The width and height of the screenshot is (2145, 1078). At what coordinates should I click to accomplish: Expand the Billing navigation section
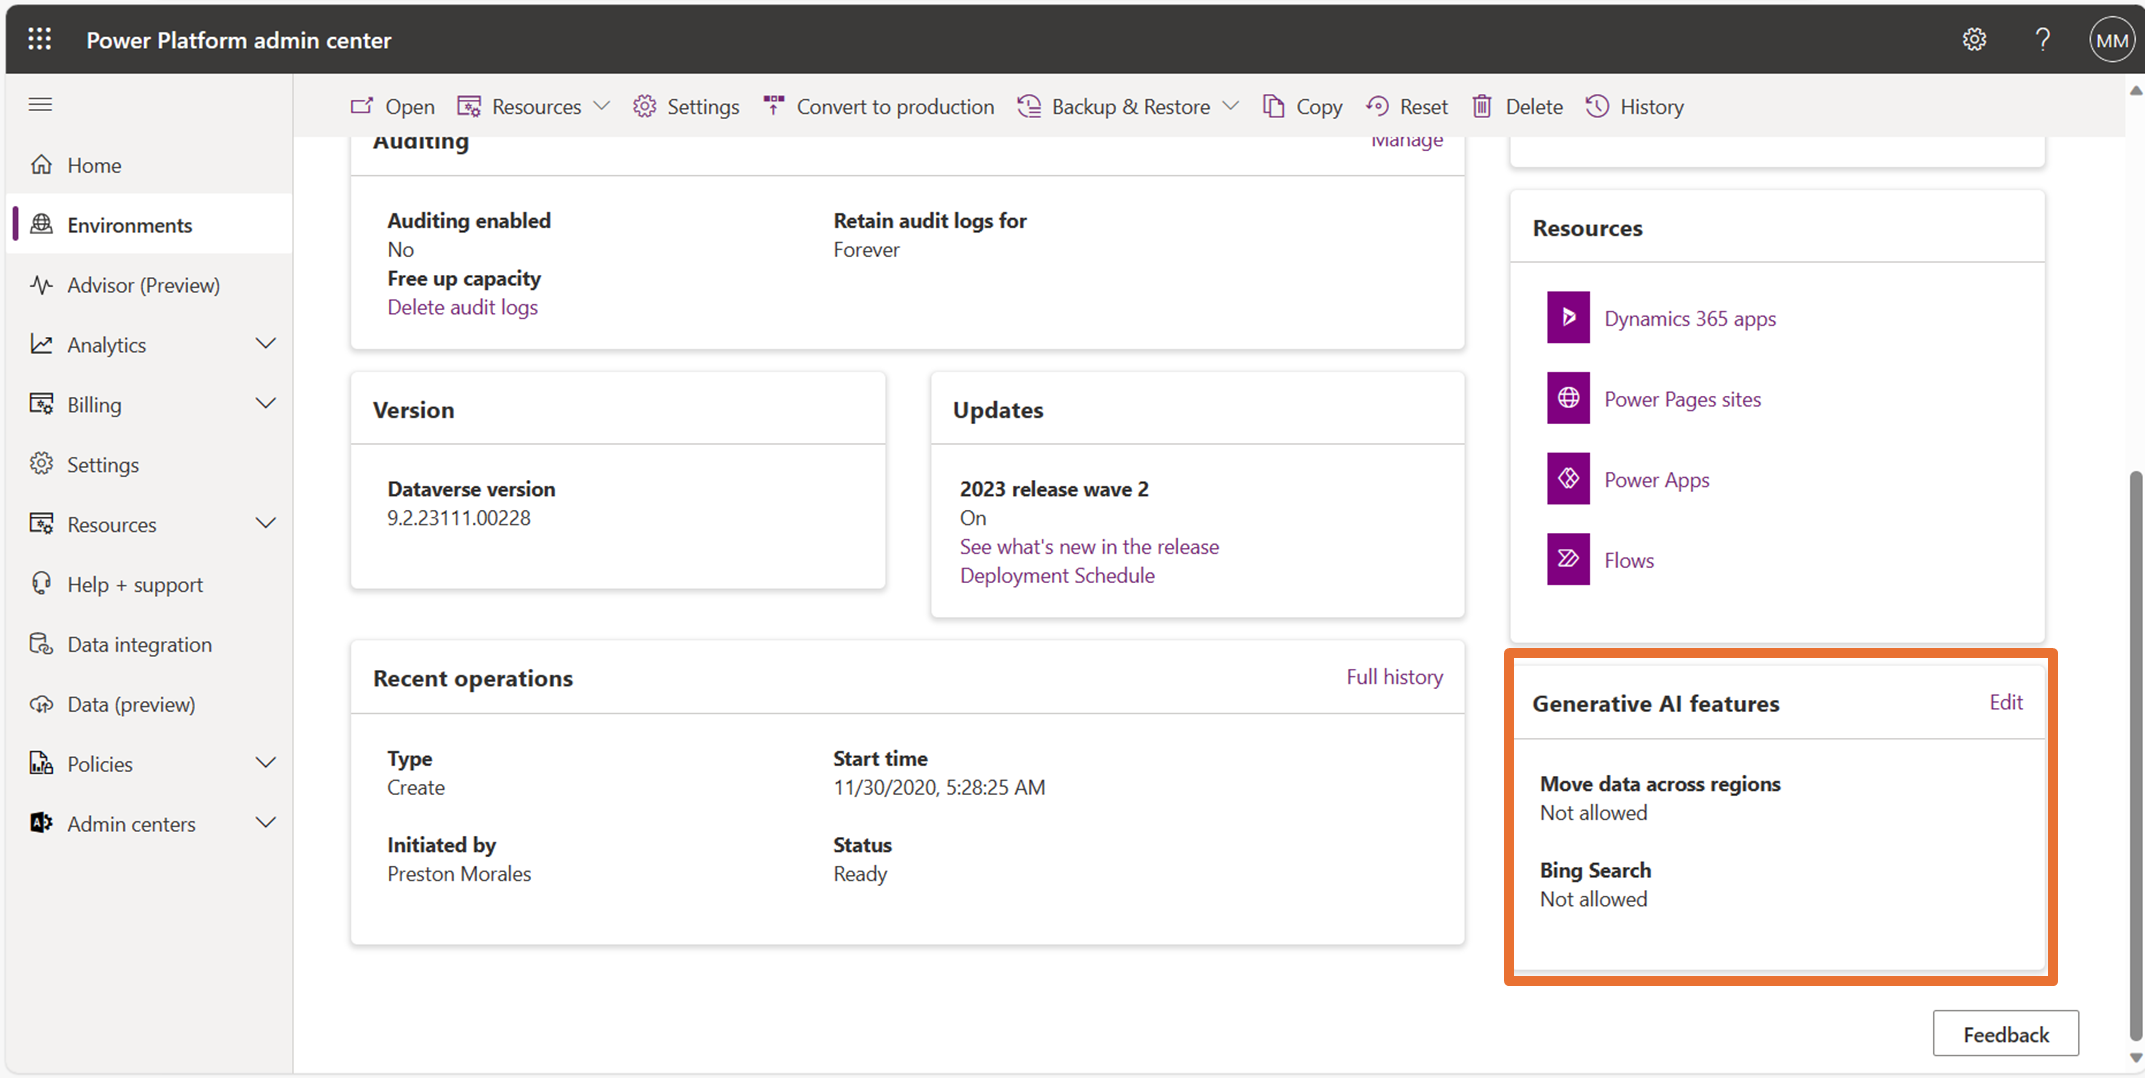coord(265,404)
